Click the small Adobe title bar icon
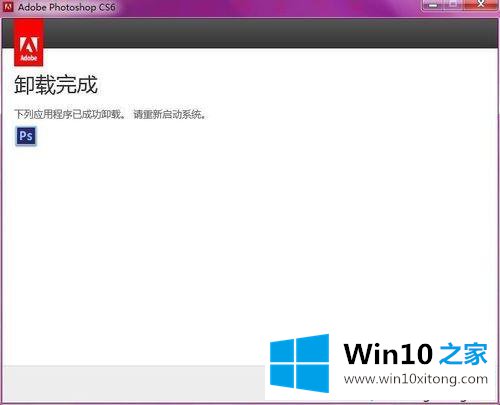 point(8,7)
